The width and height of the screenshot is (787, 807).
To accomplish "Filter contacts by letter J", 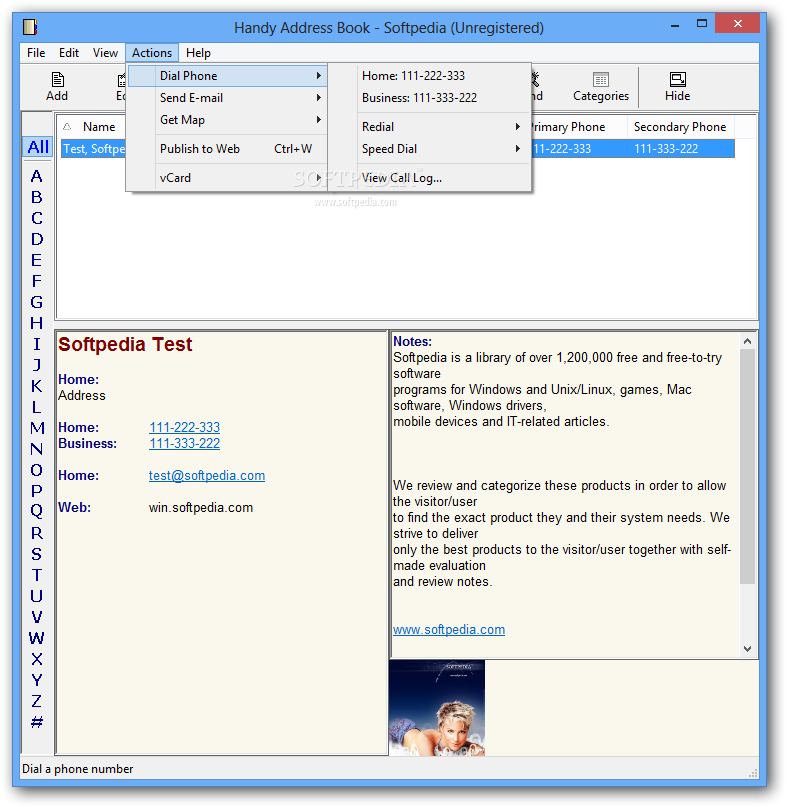I will pos(36,365).
